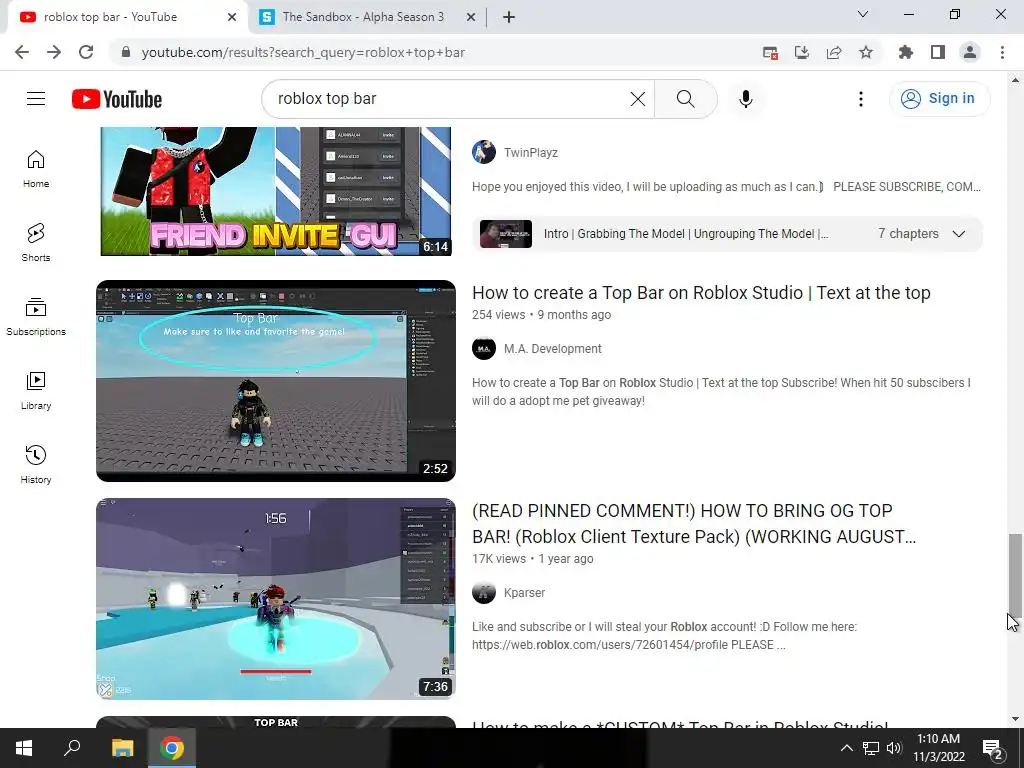Go to Home in sidebar
This screenshot has height=768, width=1024.
tap(36, 168)
